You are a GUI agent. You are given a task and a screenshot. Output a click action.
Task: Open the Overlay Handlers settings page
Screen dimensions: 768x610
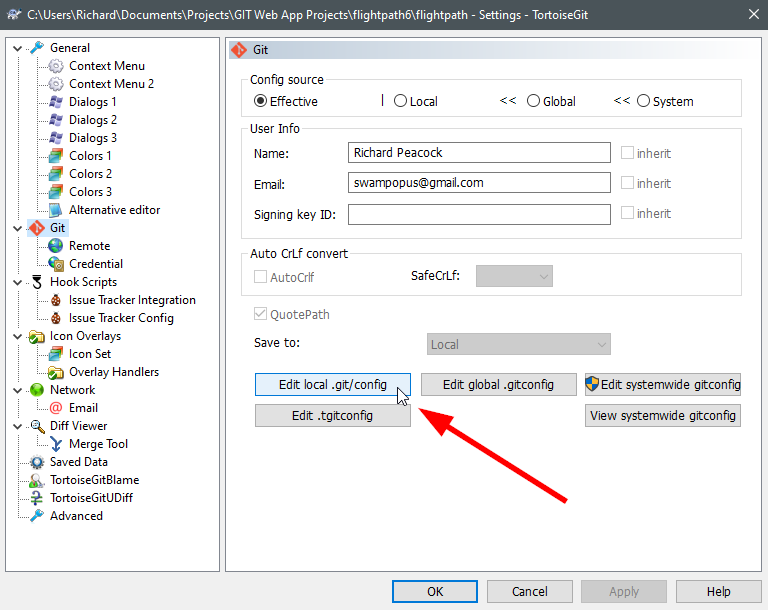(x=114, y=372)
